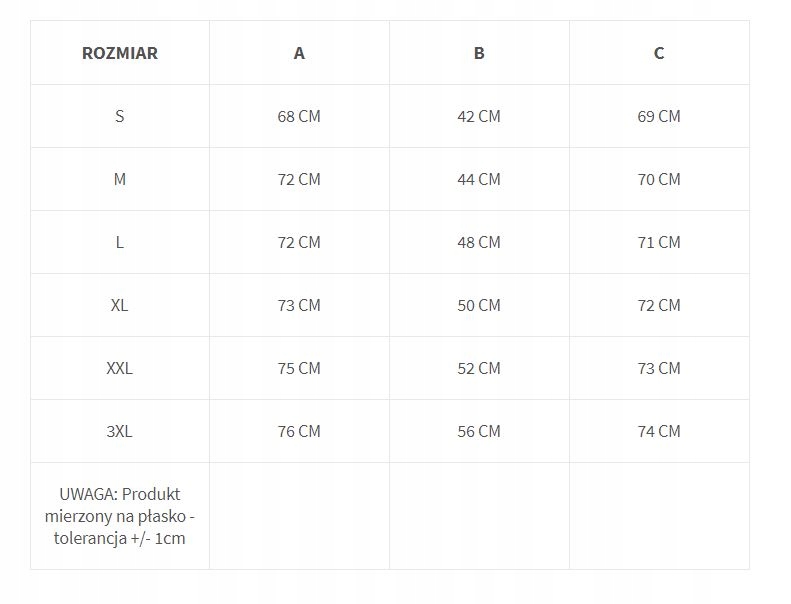Click the column B header

(479, 53)
